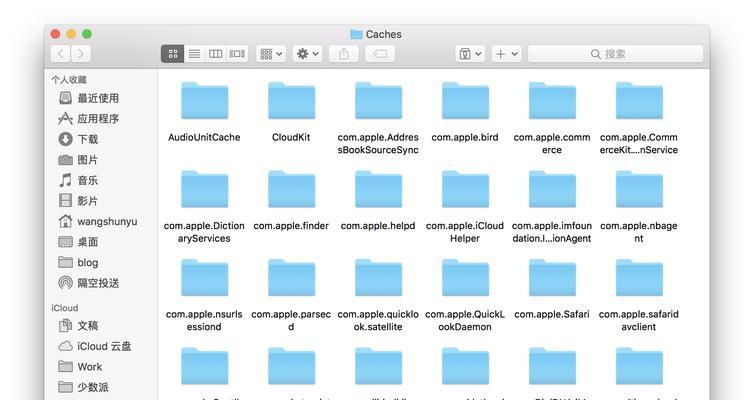Open the plus toolbar dropdown
This screenshot has height=400, width=754.
click(x=506, y=54)
